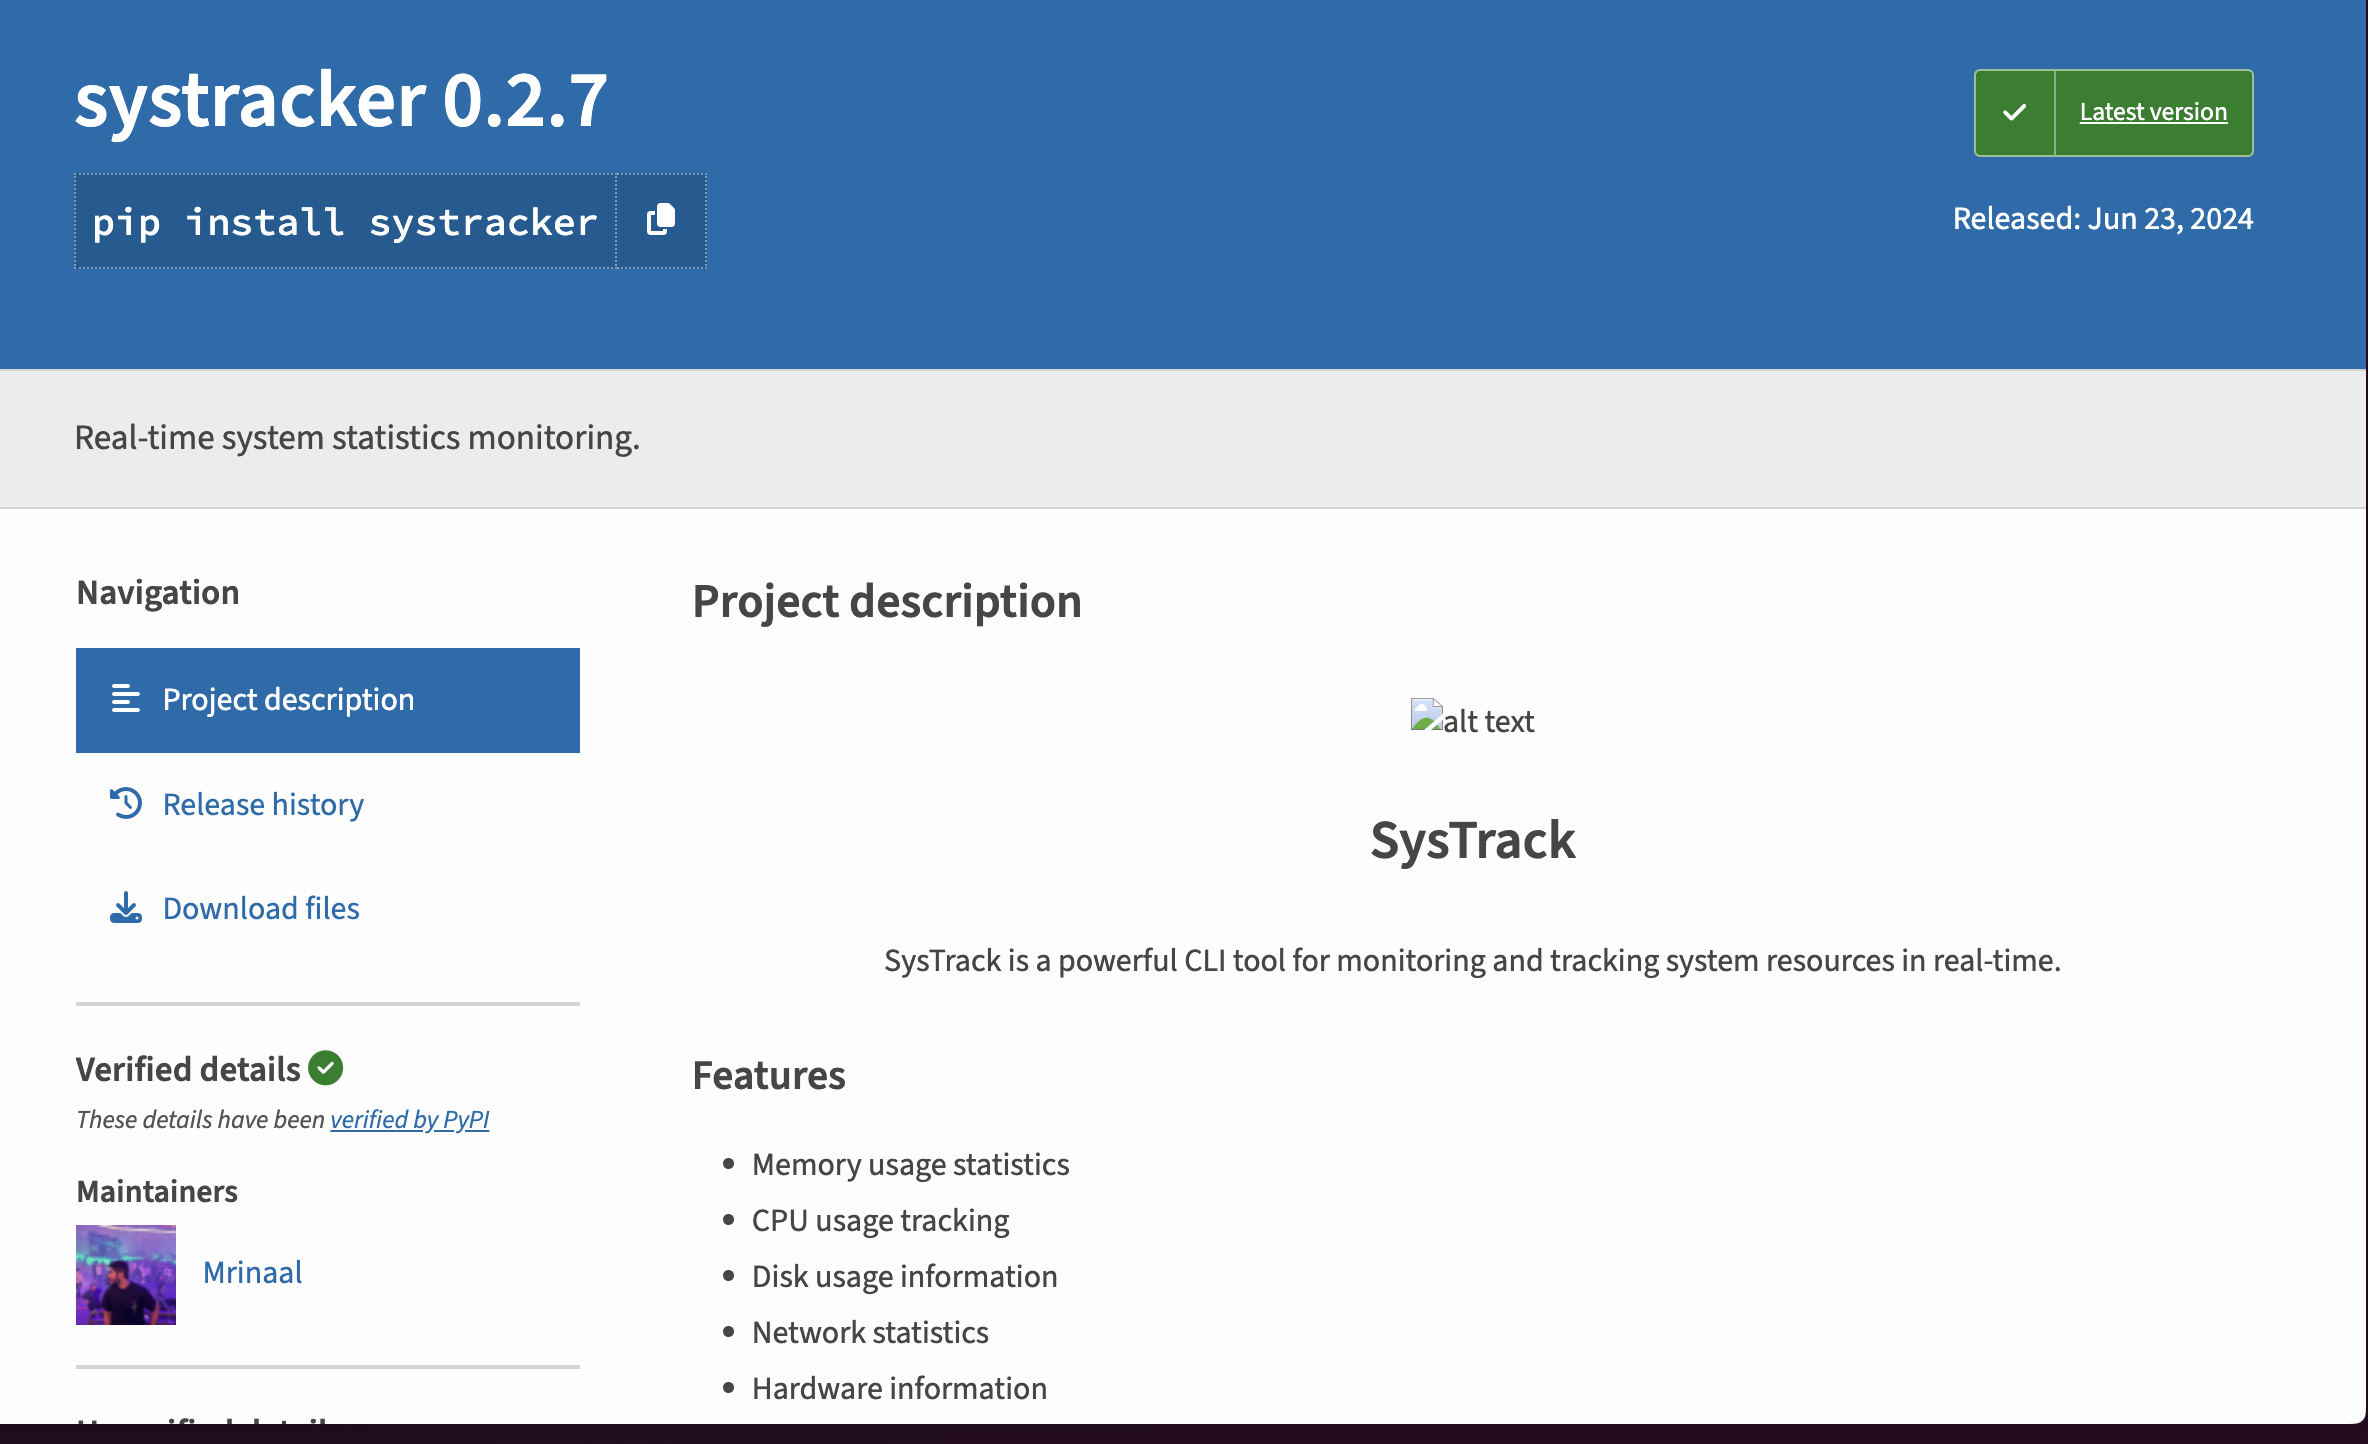Click the Project description lines icon
The image size is (2368, 1444).
click(126, 698)
